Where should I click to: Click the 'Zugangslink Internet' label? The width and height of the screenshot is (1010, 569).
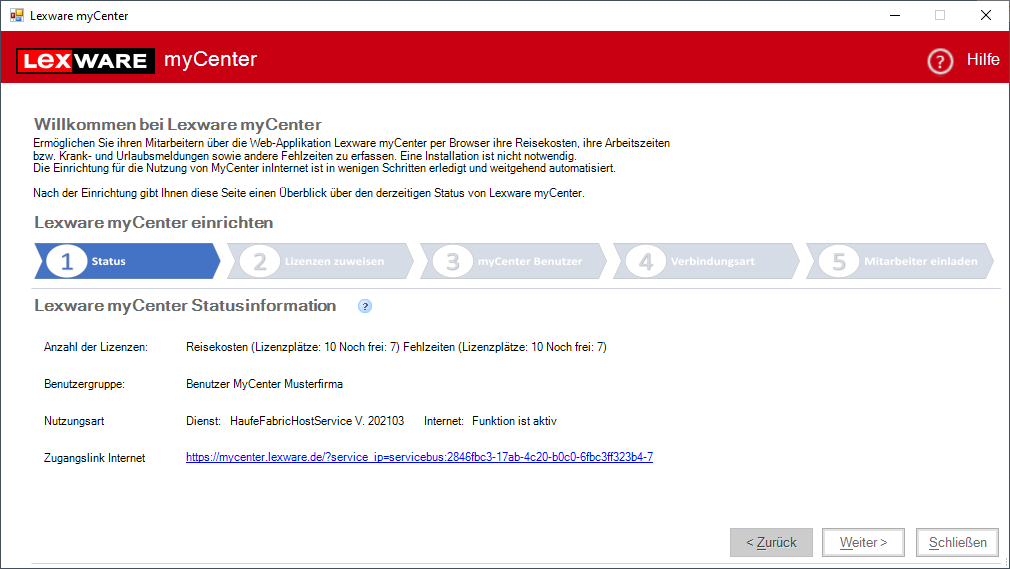95,458
